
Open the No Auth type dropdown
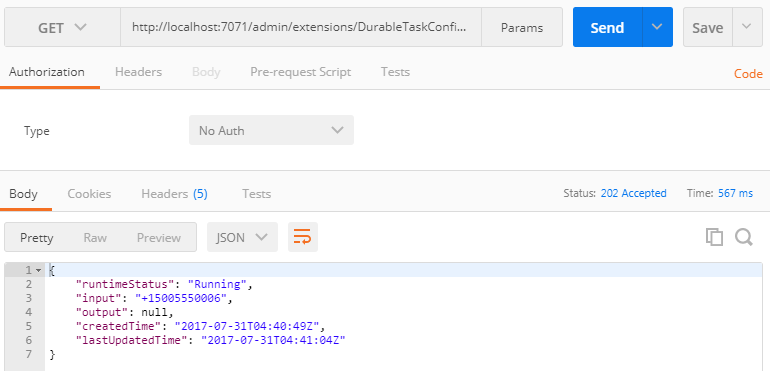coord(271,130)
